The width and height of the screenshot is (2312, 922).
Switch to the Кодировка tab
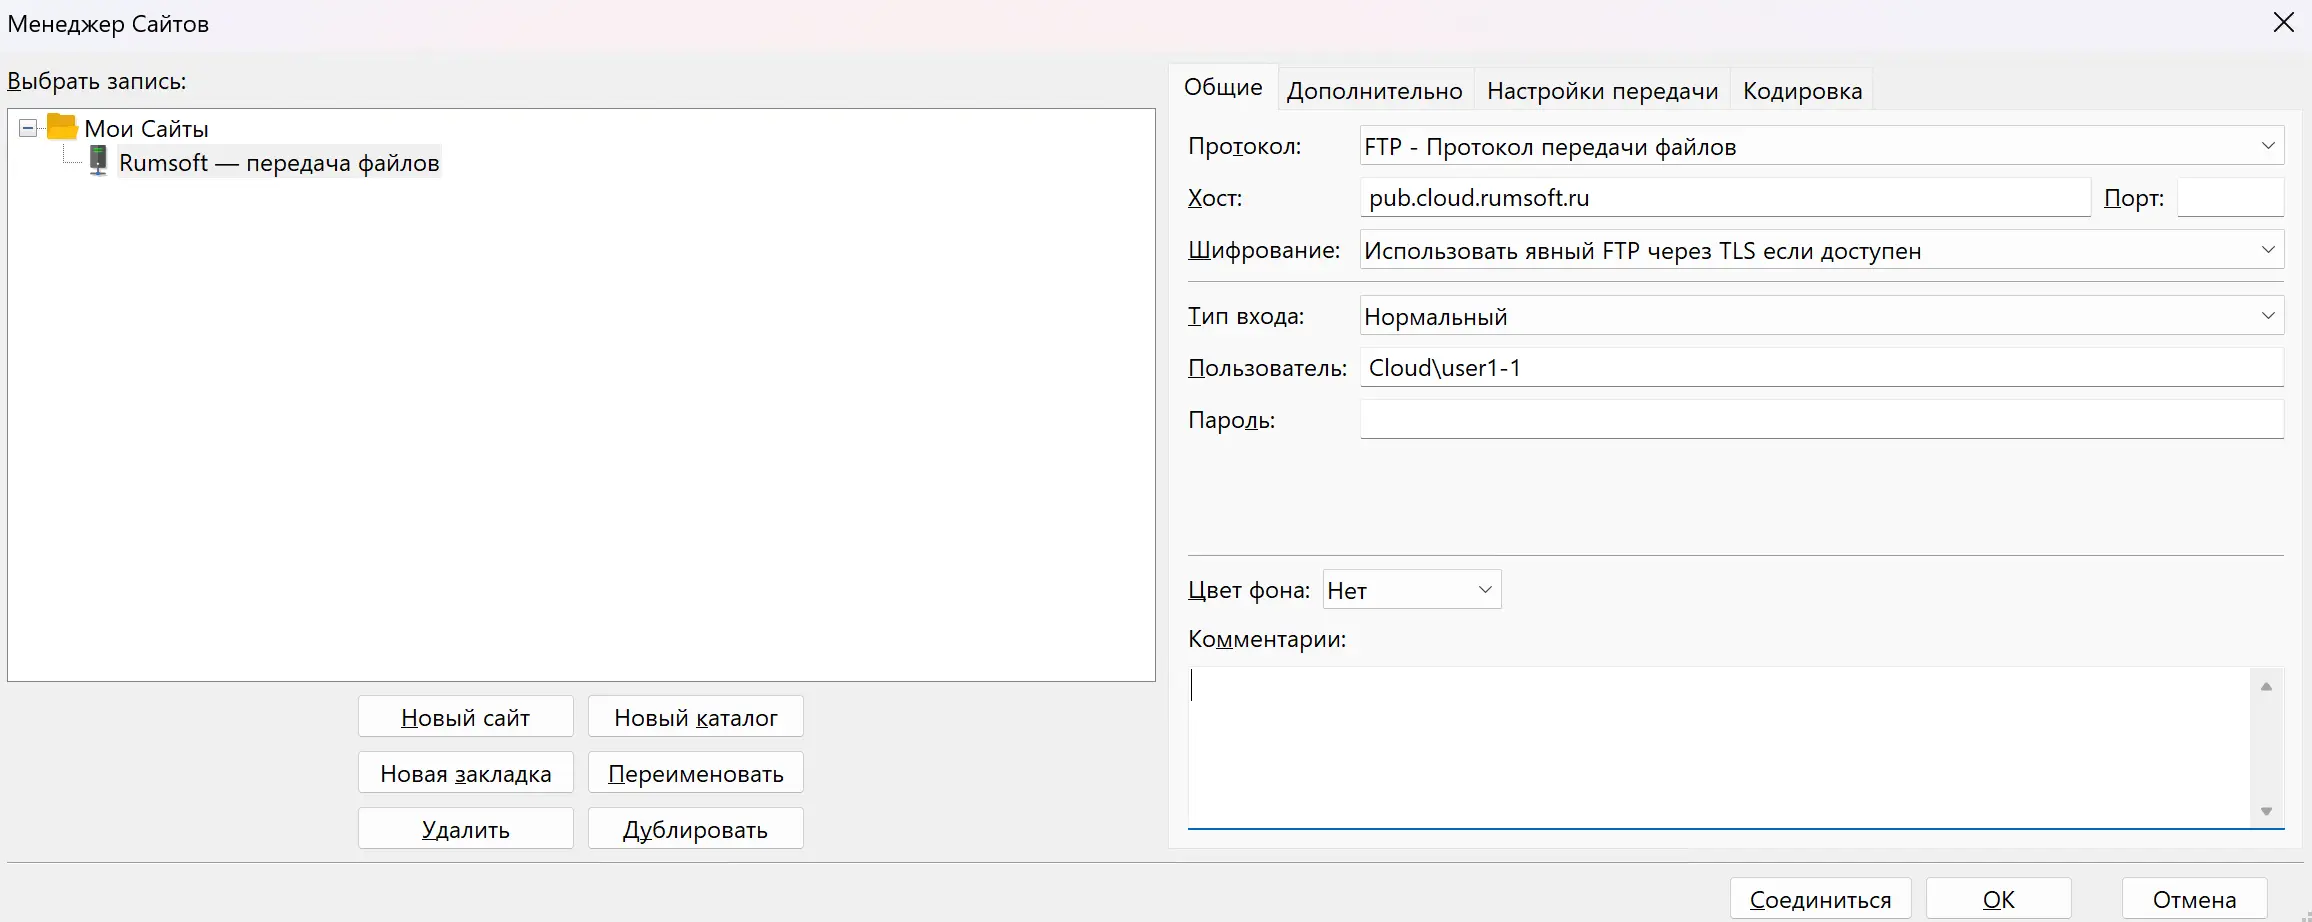point(1802,91)
